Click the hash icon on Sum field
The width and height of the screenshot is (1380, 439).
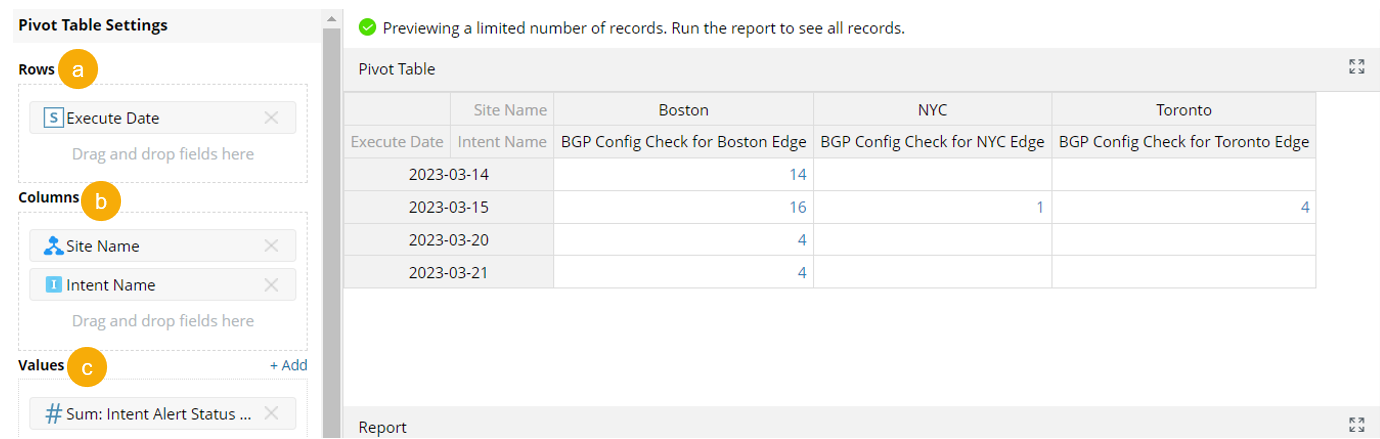click(54, 414)
